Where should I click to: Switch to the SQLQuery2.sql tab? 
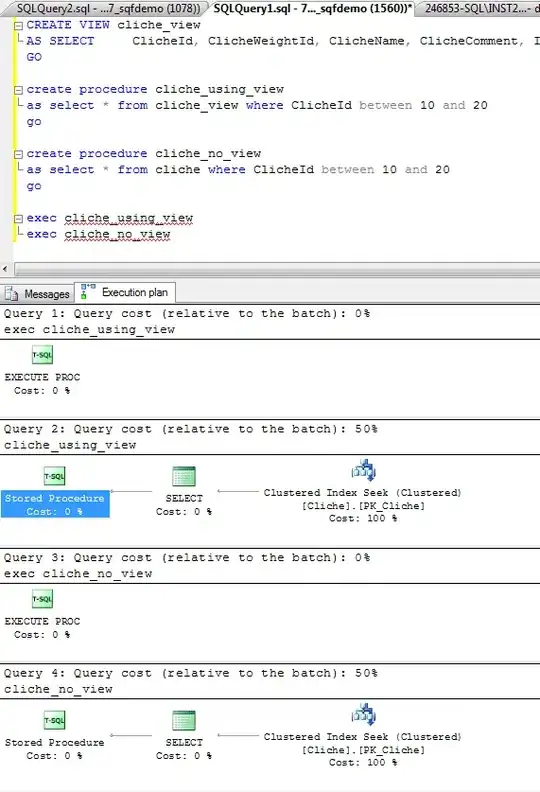108,9
